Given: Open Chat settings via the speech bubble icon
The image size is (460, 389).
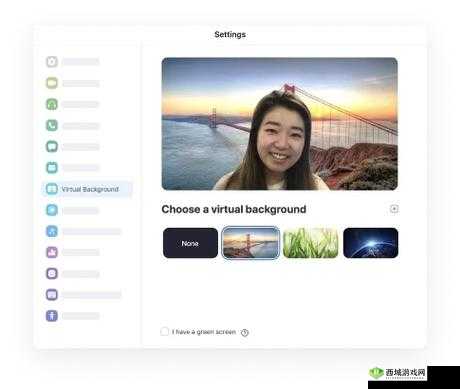Looking at the screenshot, I should [52, 146].
